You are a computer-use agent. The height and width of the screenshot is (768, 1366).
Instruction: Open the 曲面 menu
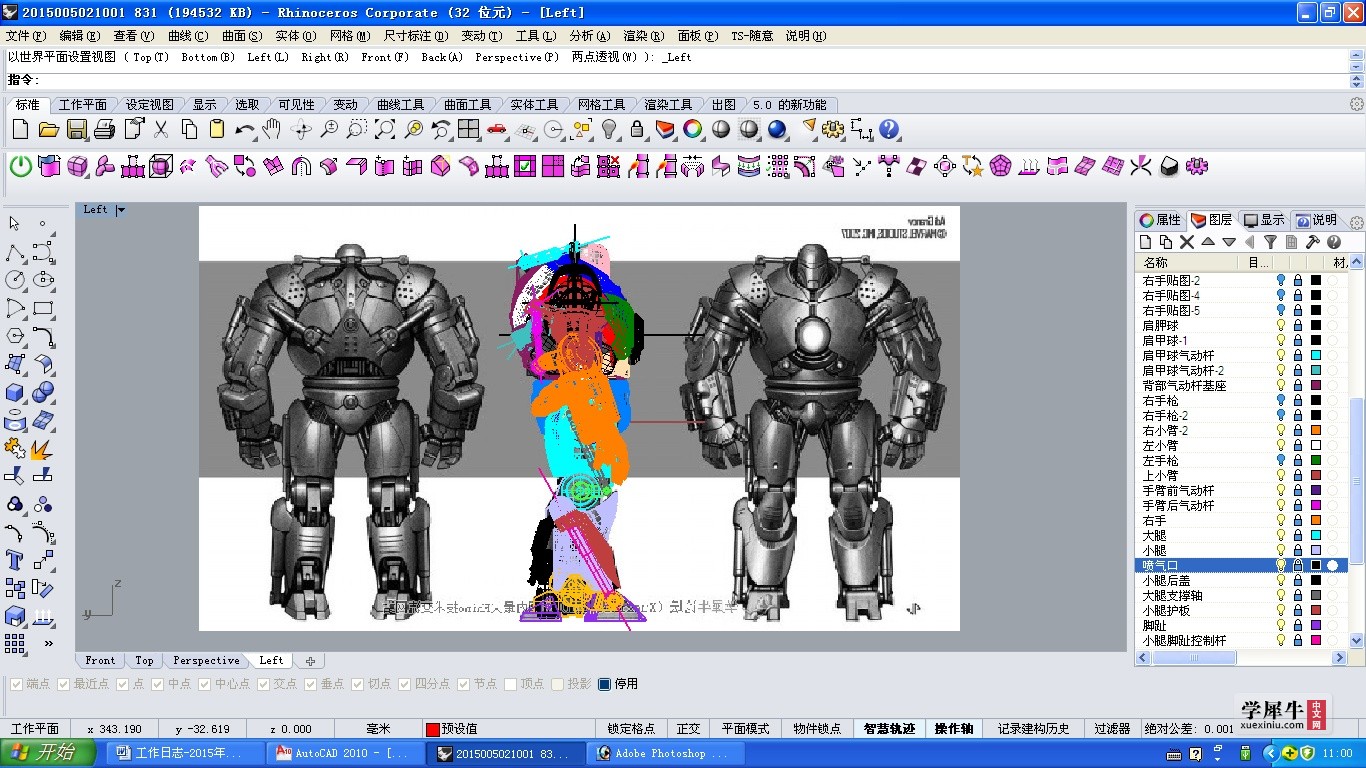pos(241,36)
